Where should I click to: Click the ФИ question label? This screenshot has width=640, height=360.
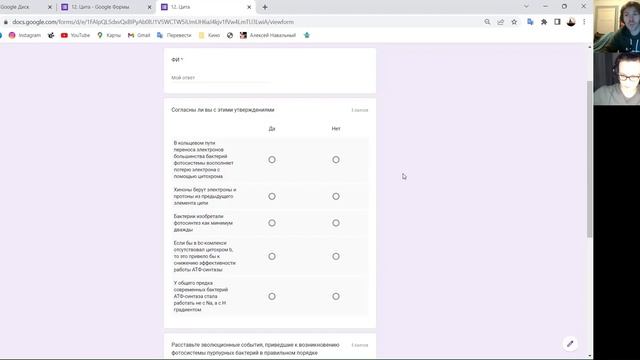pos(177,60)
